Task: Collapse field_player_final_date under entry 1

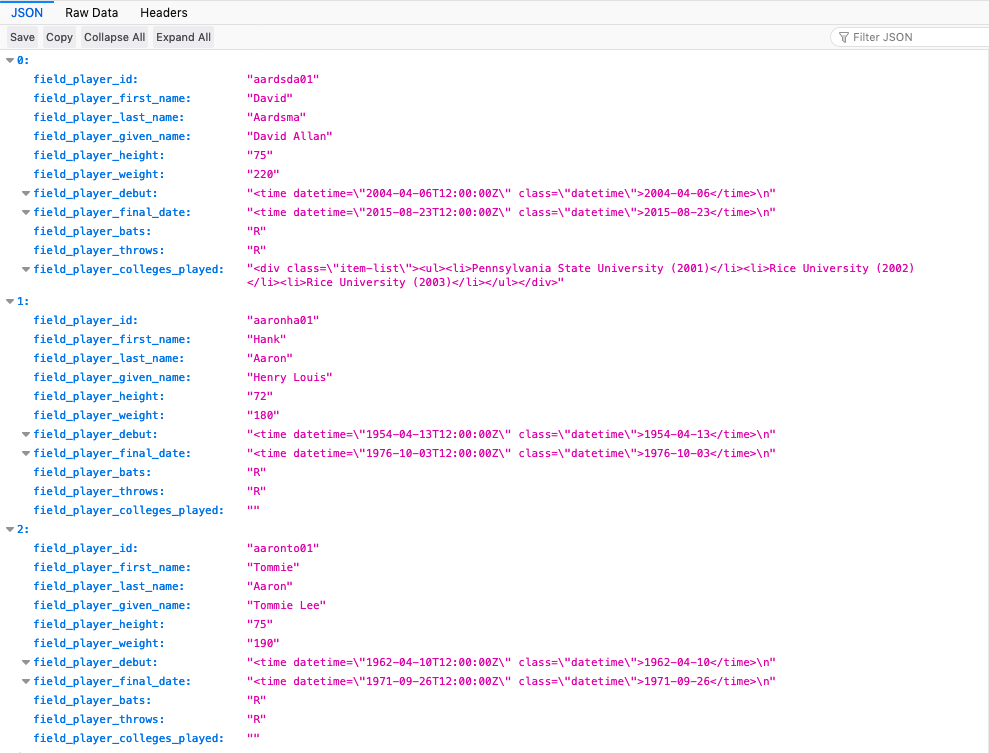Action: click(x=25, y=452)
